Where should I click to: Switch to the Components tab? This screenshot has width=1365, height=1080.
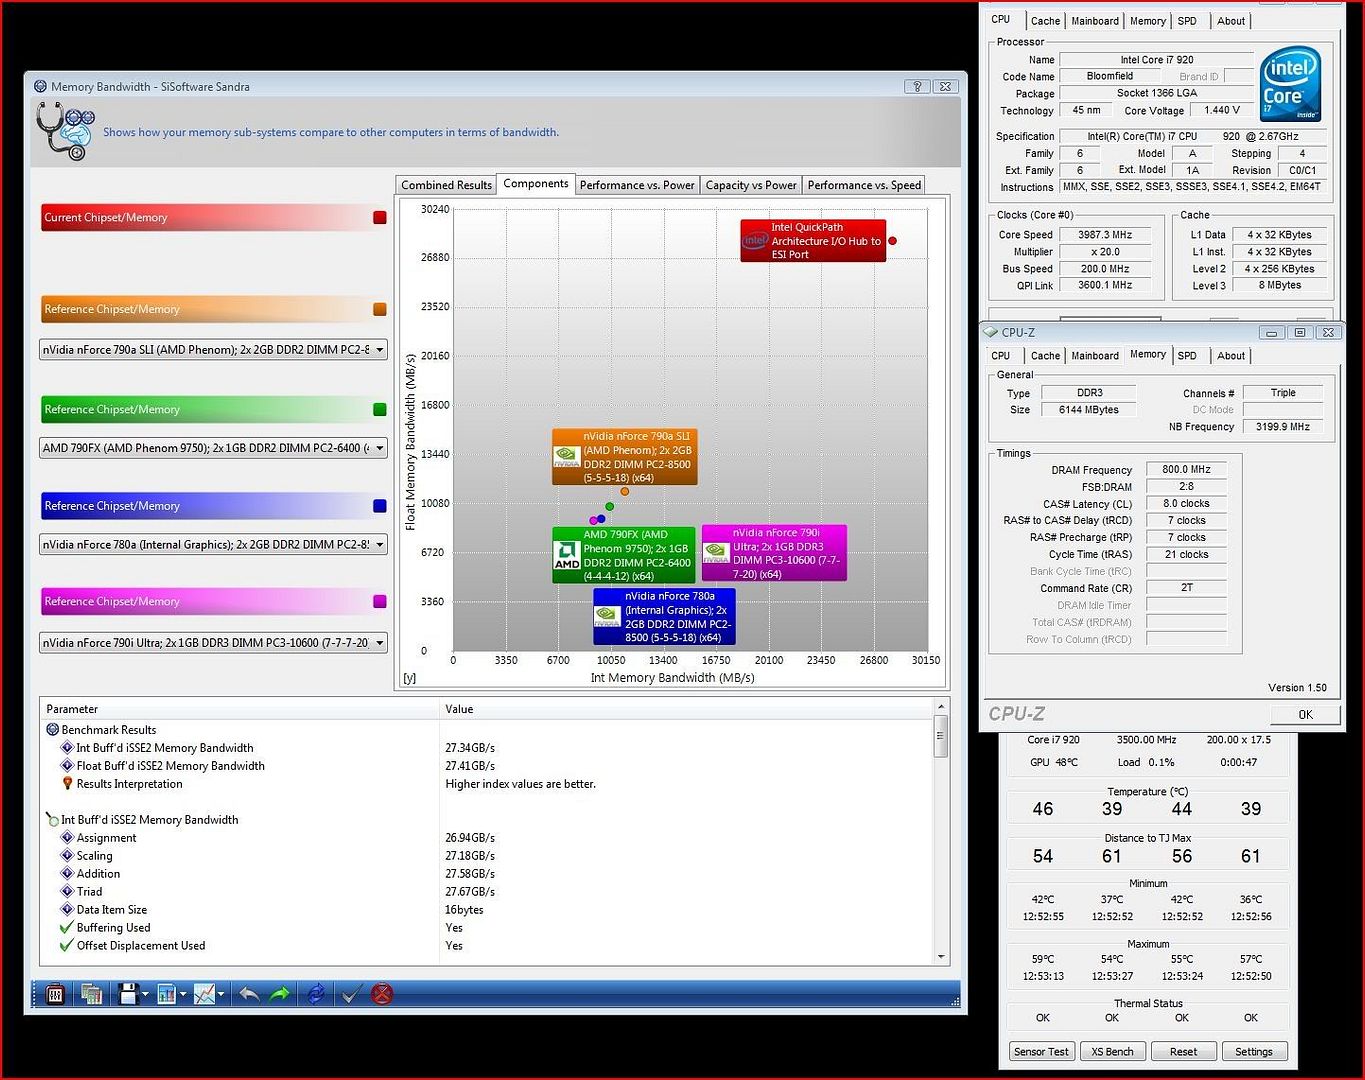pyautogui.click(x=536, y=184)
